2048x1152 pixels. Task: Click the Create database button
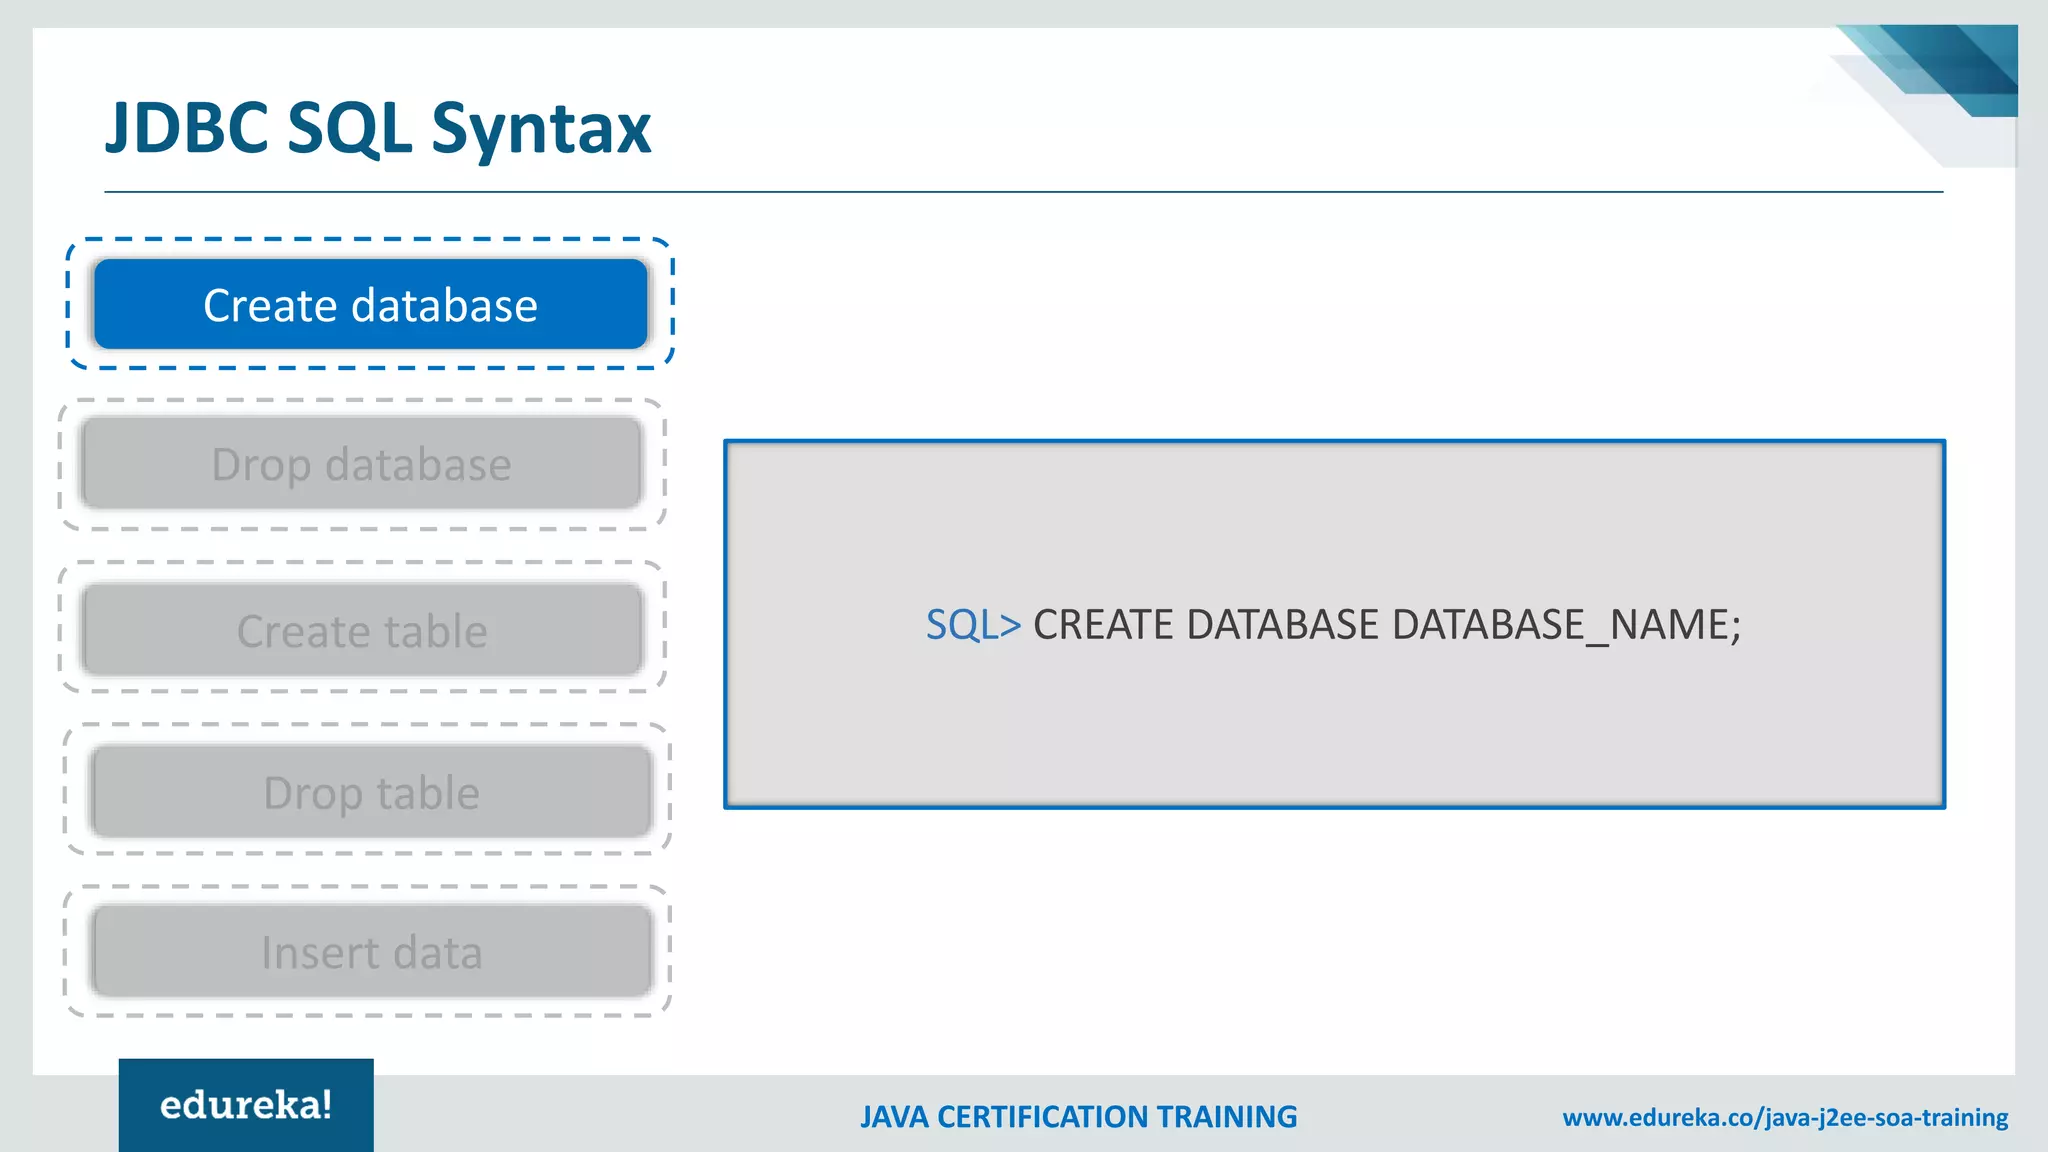pos(370,304)
